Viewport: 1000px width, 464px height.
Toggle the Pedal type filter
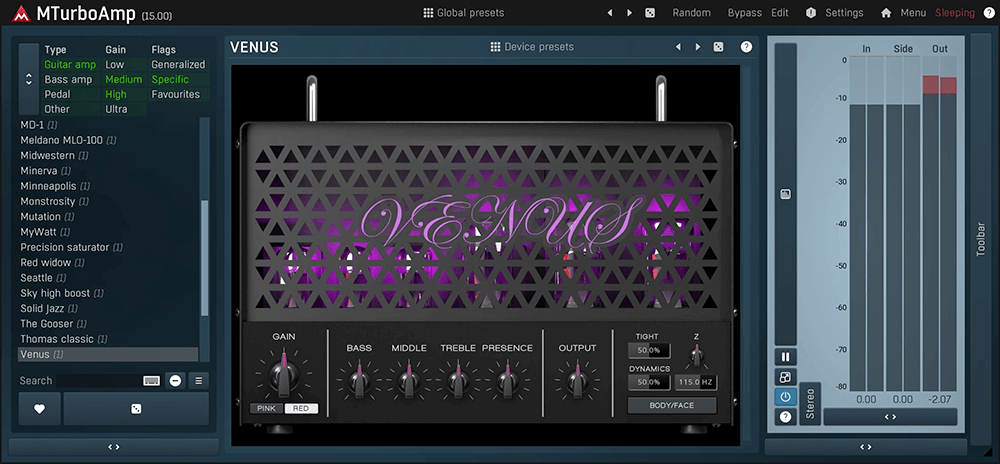(x=57, y=94)
